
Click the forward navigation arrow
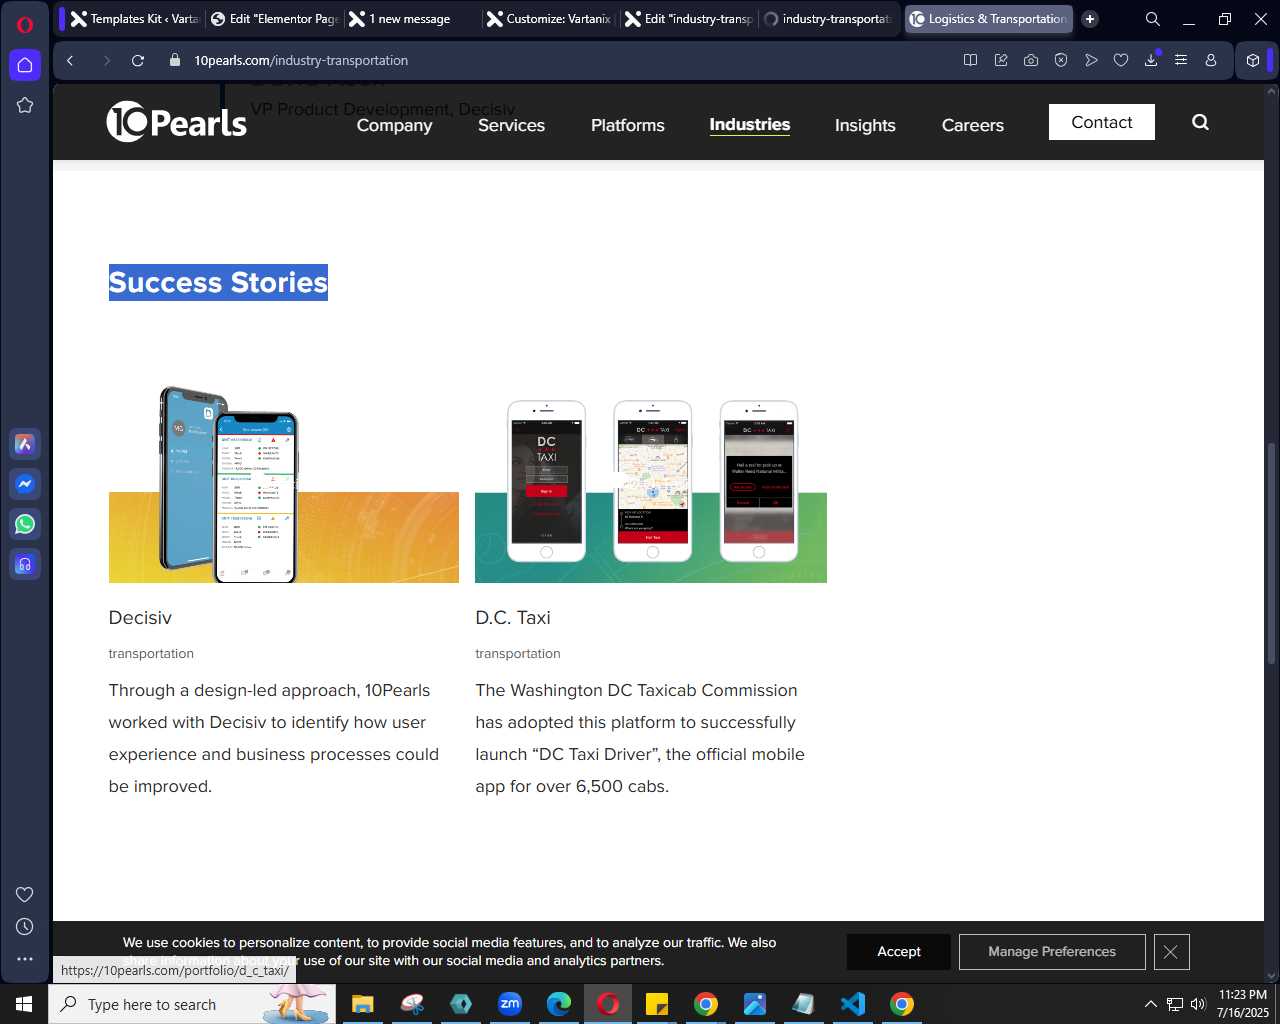pos(106,60)
